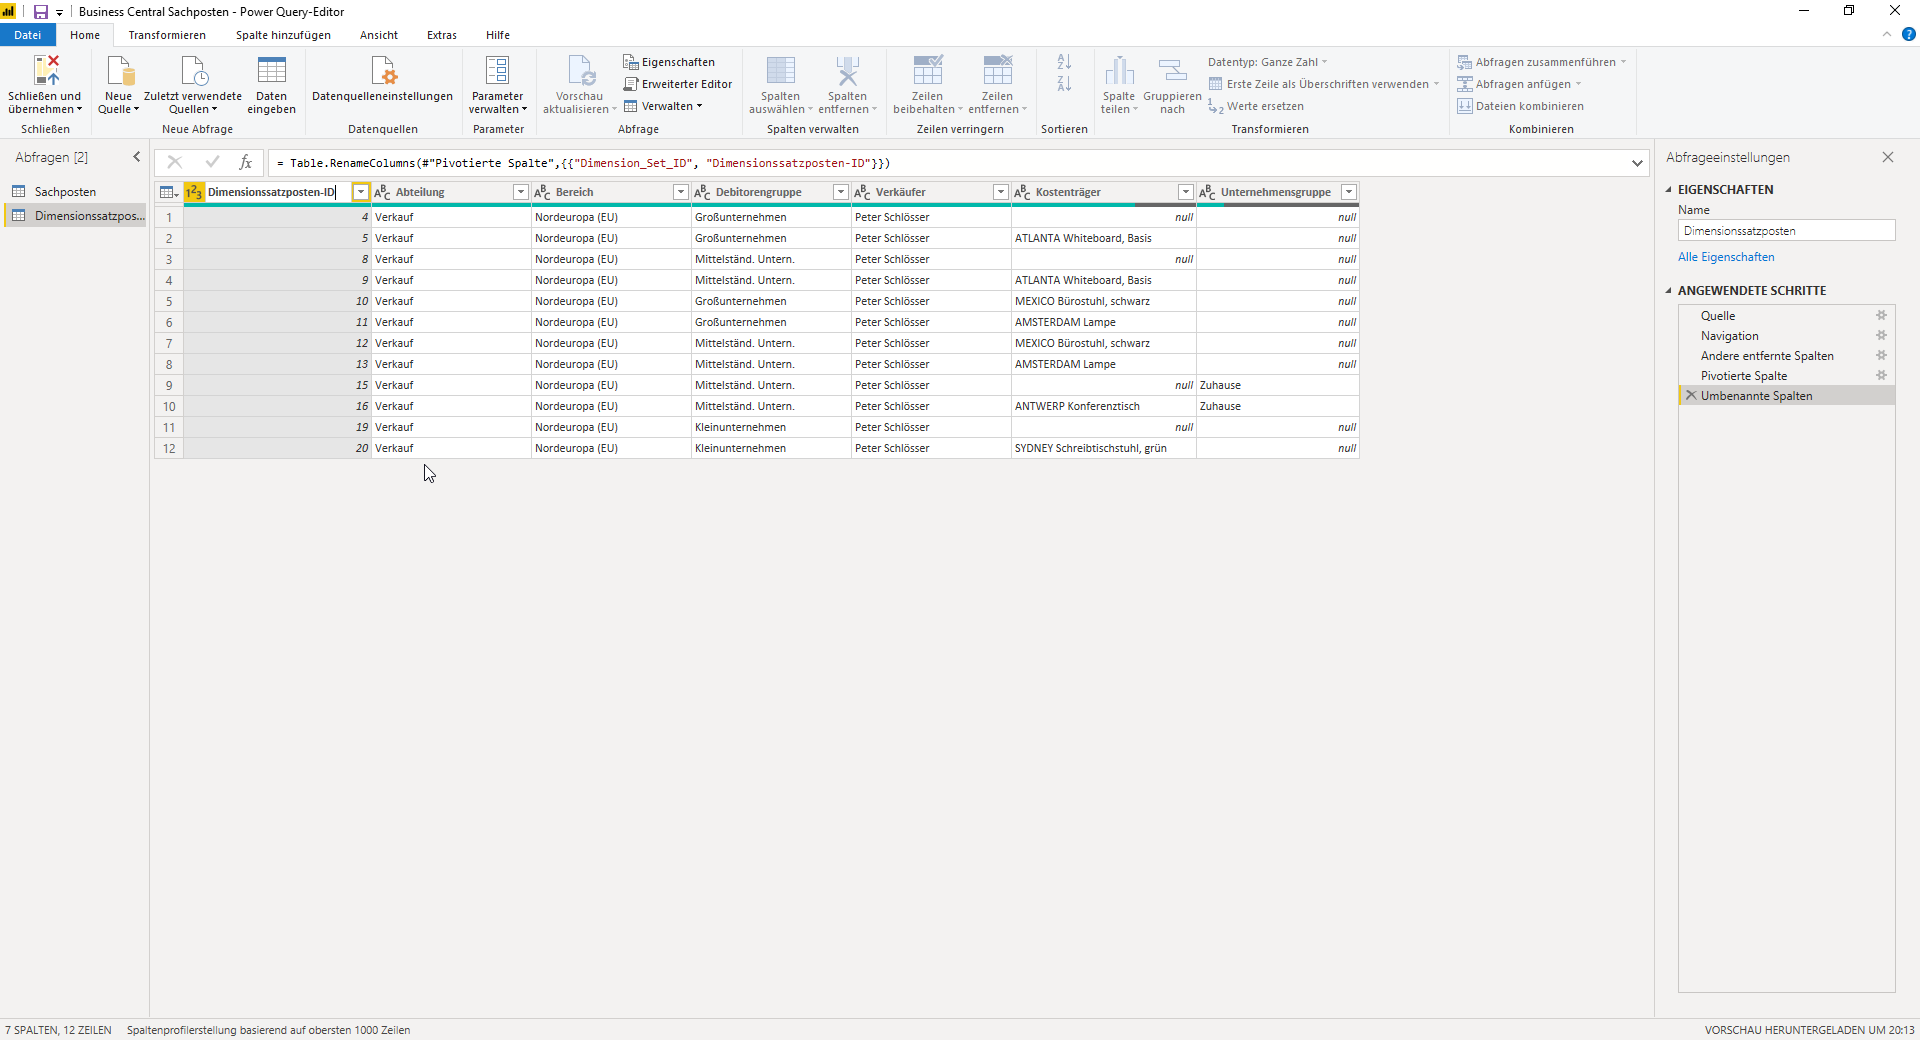The width and height of the screenshot is (1920, 1040).
Task: Collapse the Abfragen pane
Action: pos(137,157)
